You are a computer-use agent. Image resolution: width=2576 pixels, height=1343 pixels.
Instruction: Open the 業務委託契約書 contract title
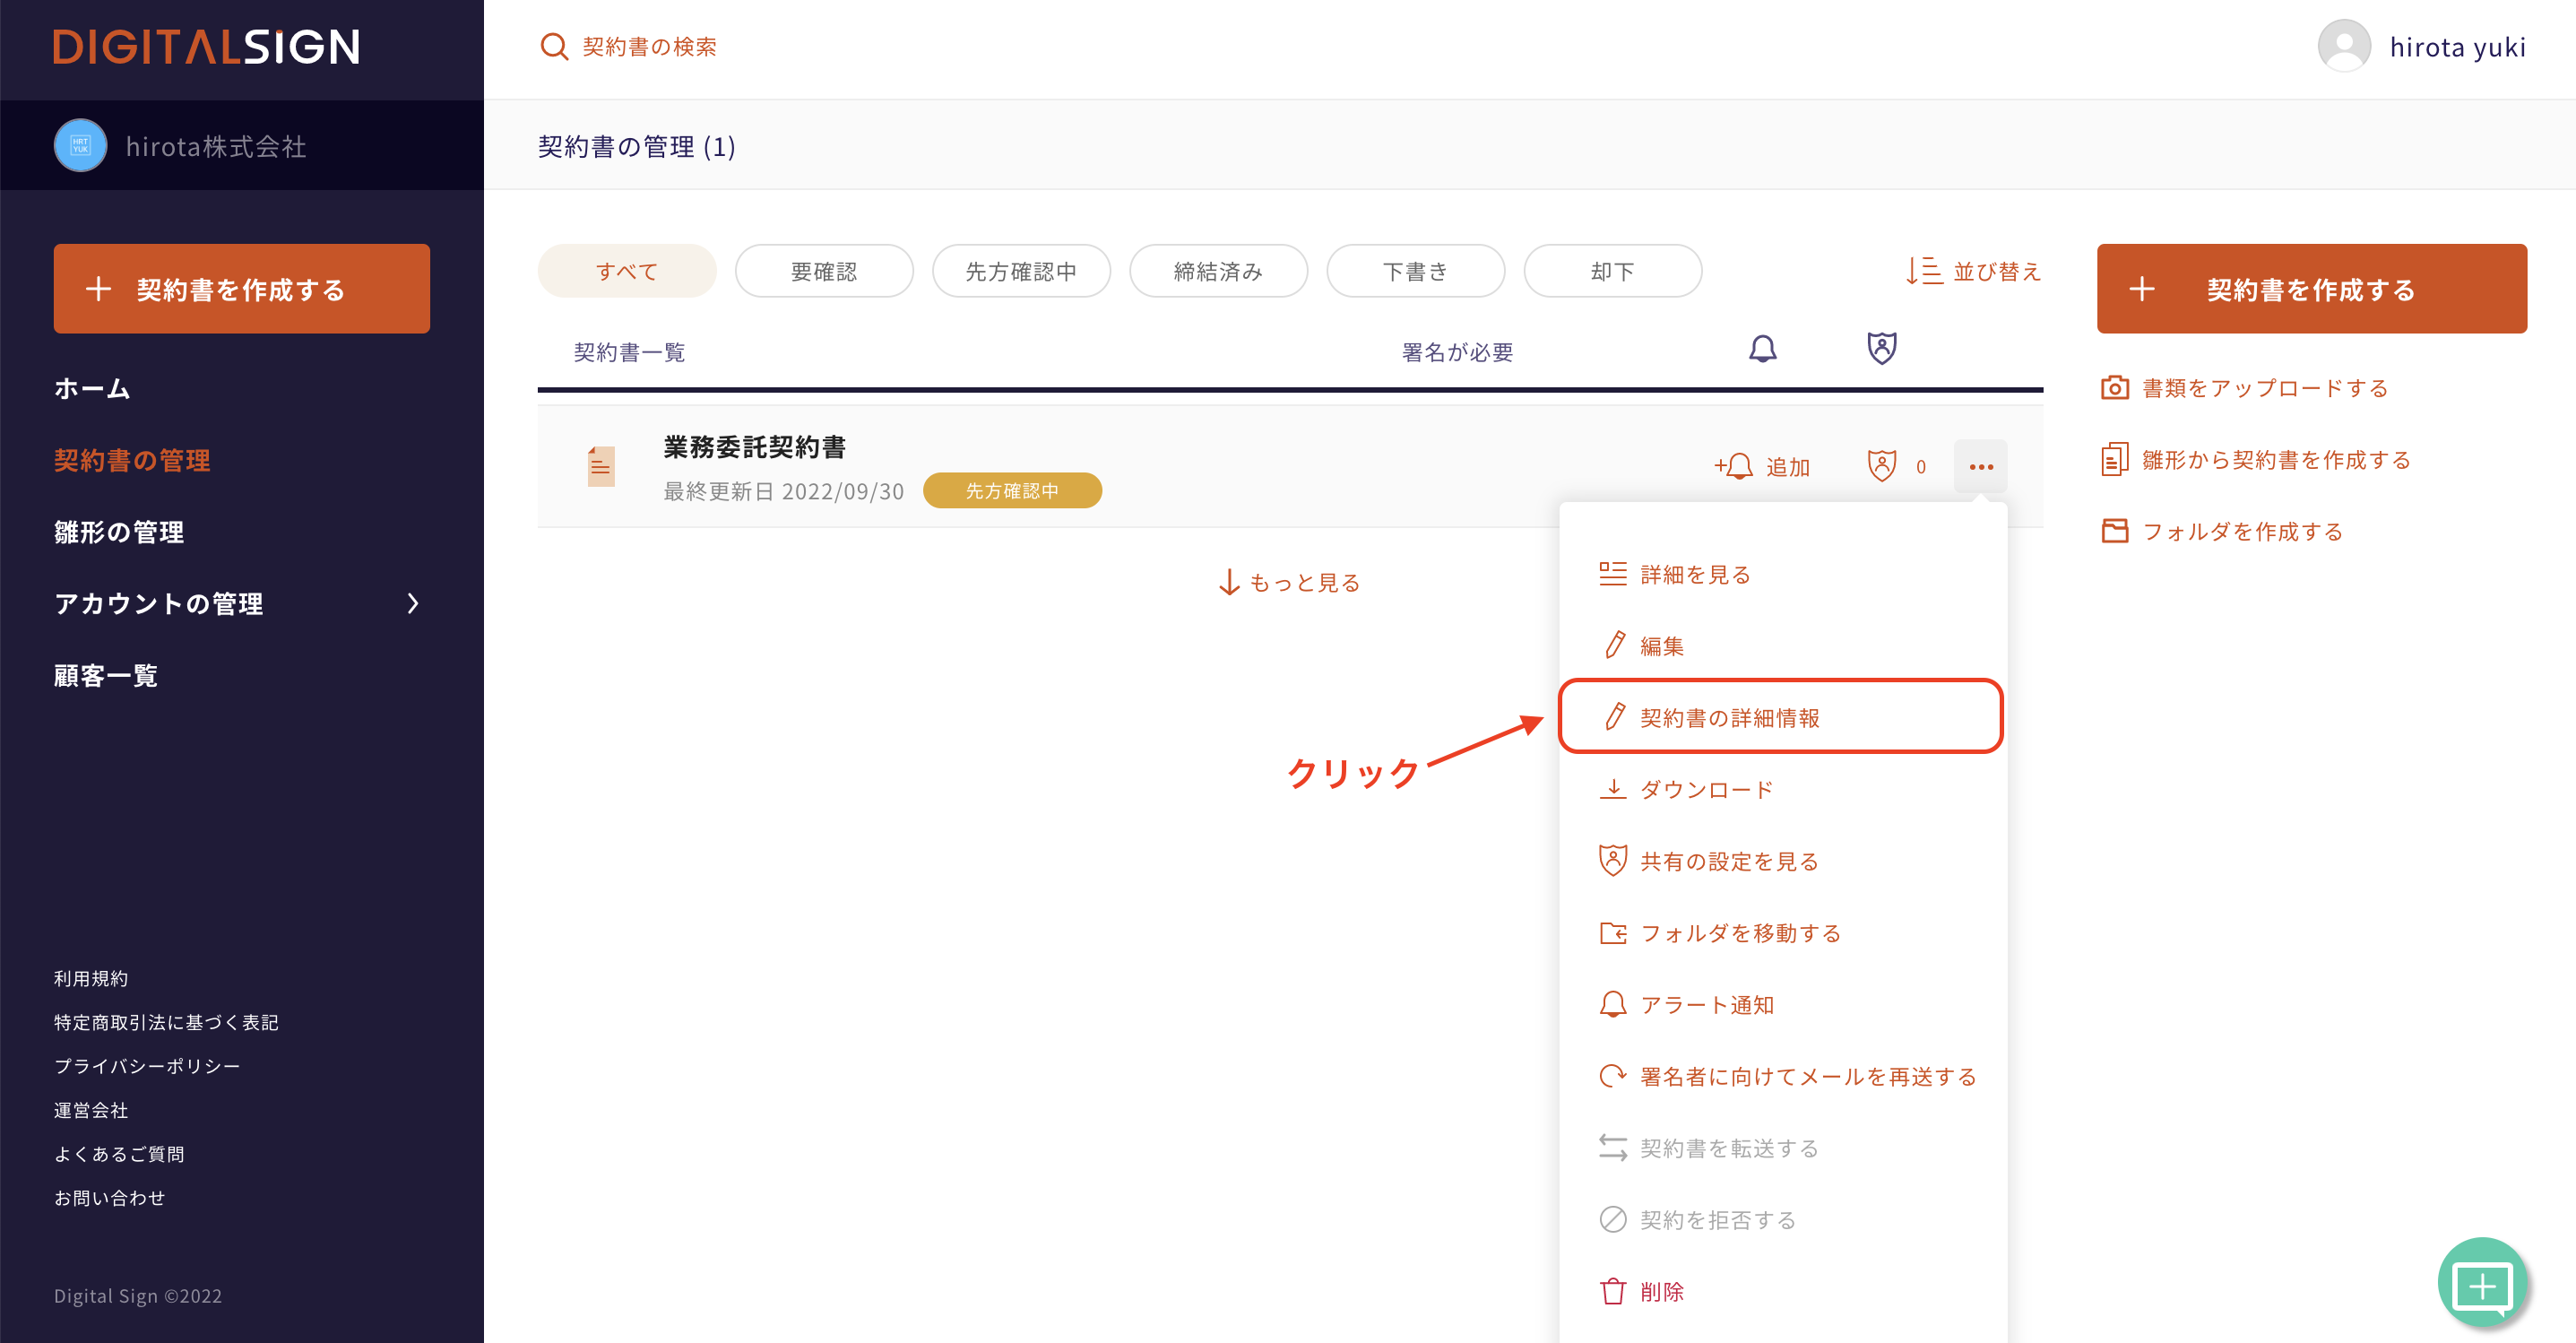click(755, 446)
